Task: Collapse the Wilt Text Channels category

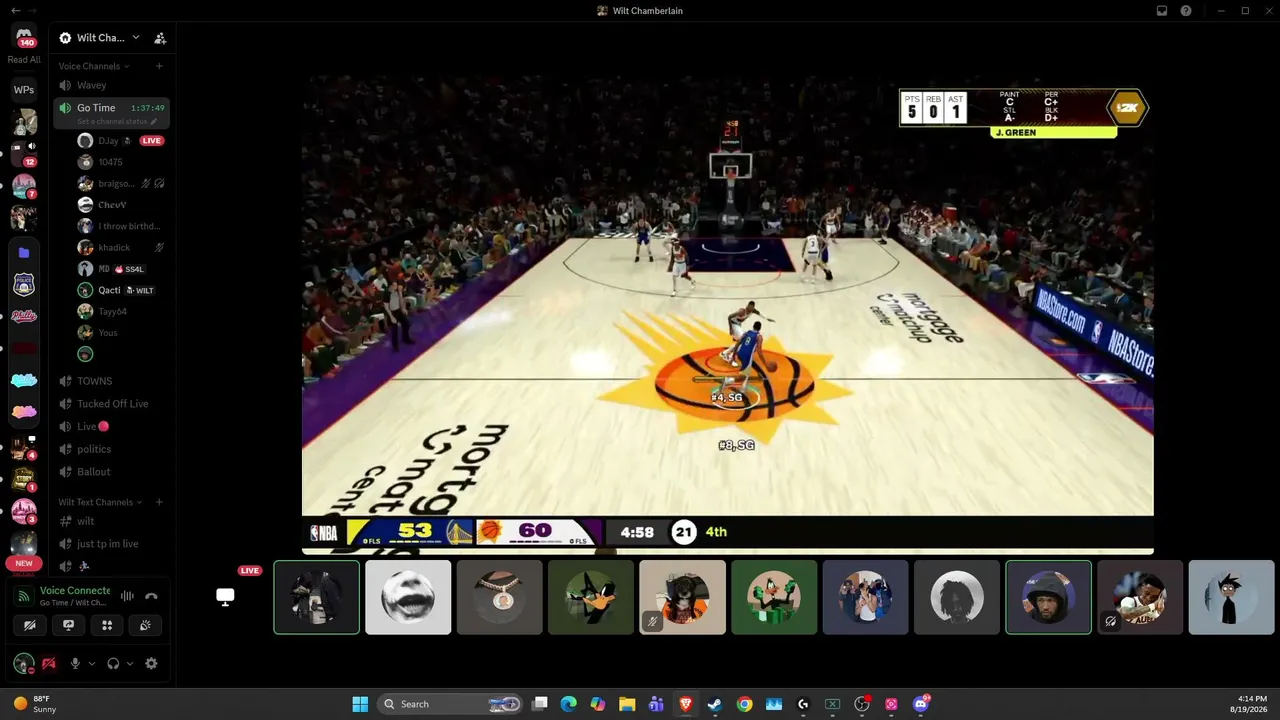Action: [x=100, y=502]
